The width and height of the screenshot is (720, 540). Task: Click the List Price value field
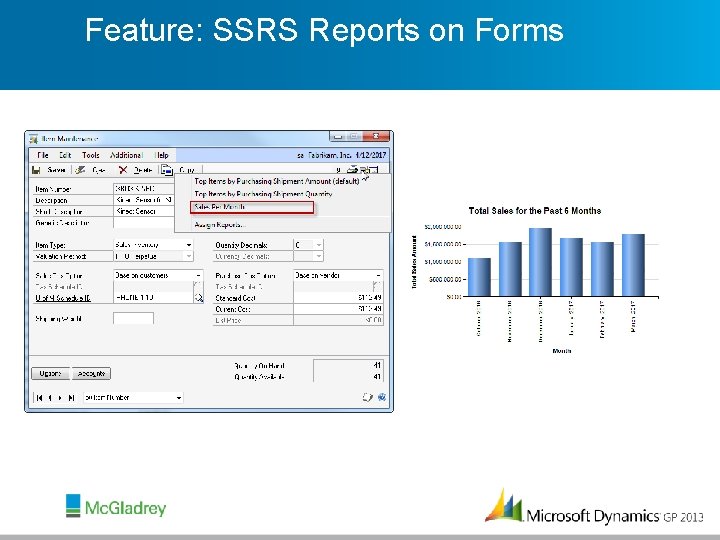(x=338, y=320)
